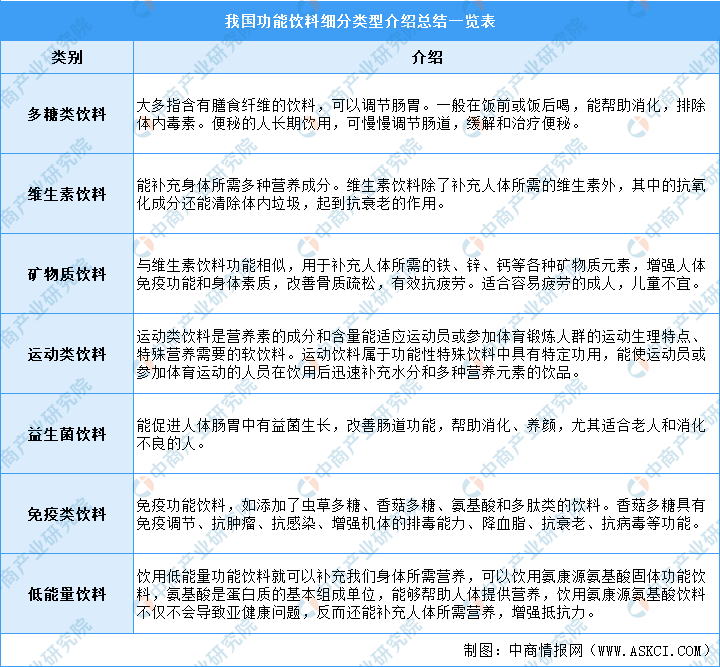
Task: Click the description starting 免疫功能饮料，如添加了虫草多糖
Action: [x=421, y=514]
